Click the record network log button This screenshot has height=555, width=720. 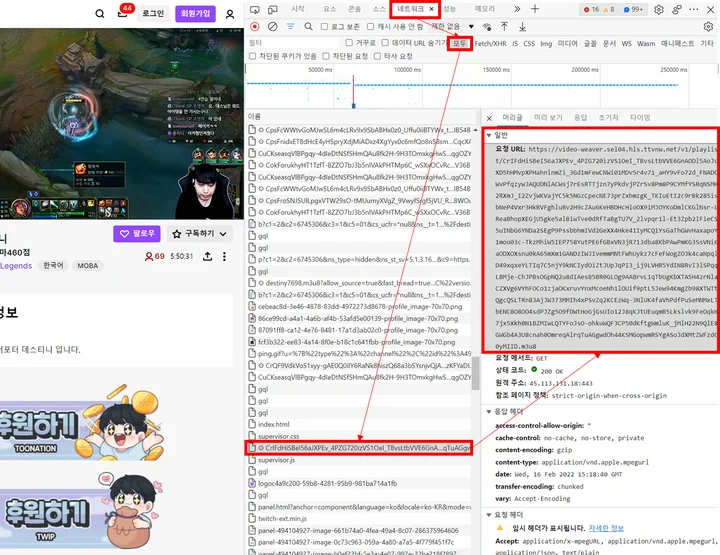(256, 26)
